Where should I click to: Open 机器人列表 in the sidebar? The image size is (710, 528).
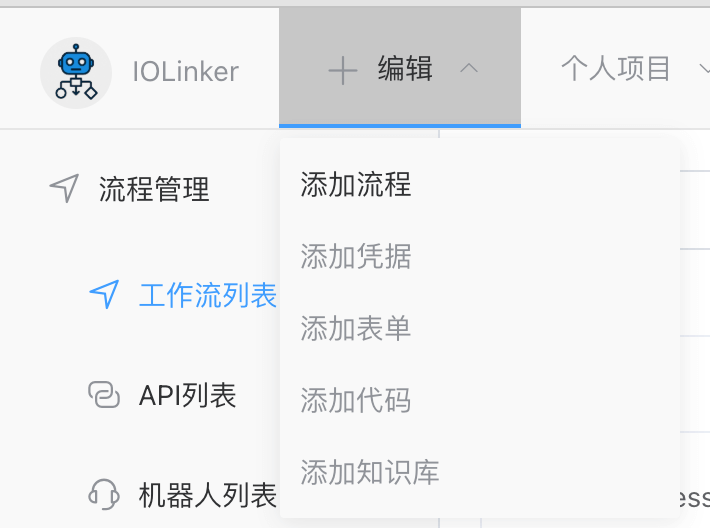coord(207,495)
